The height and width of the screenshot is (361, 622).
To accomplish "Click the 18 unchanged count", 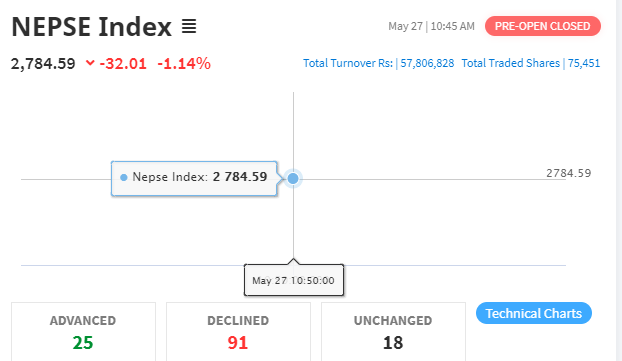I will [393, 343].
